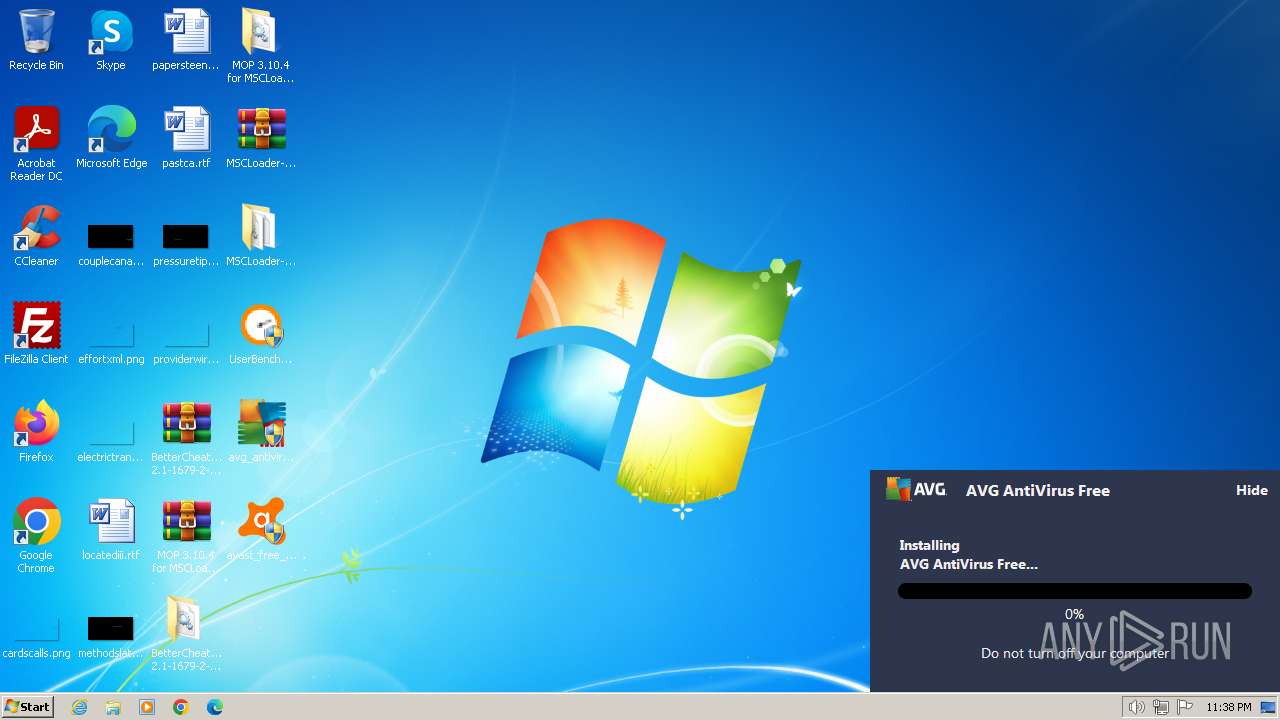Launch Acrobat Reader DC shortcut

point(36,144)
